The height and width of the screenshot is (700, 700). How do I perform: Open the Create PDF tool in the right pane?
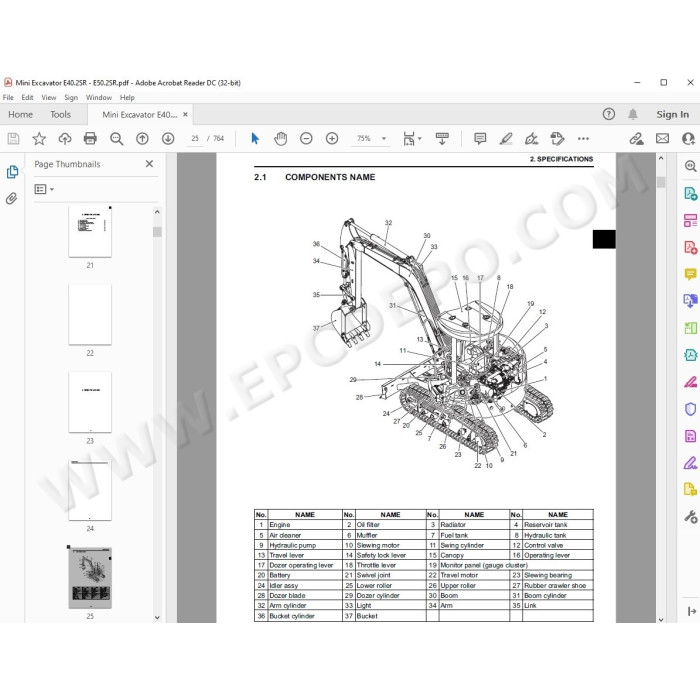(691, 247)
